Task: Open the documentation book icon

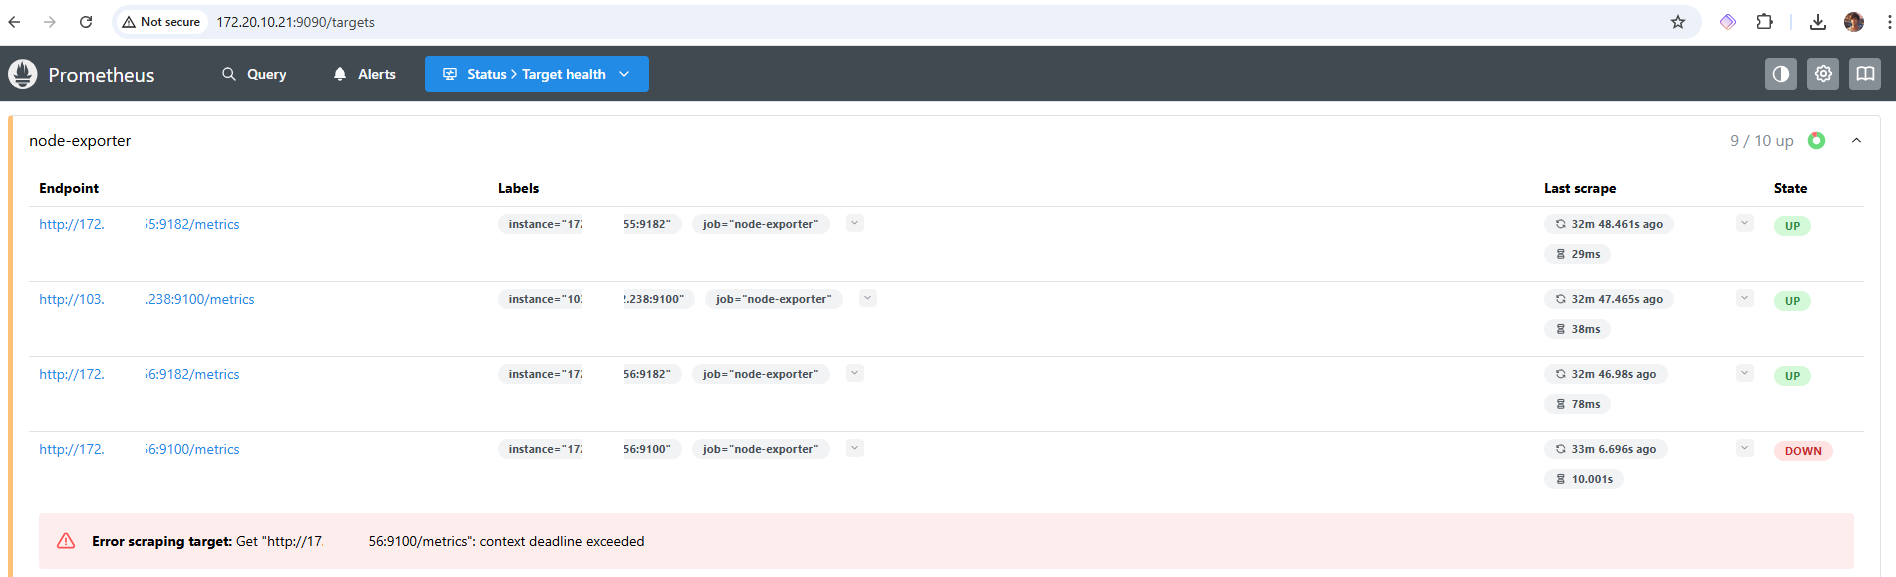Action: (x=1865, y=74)
